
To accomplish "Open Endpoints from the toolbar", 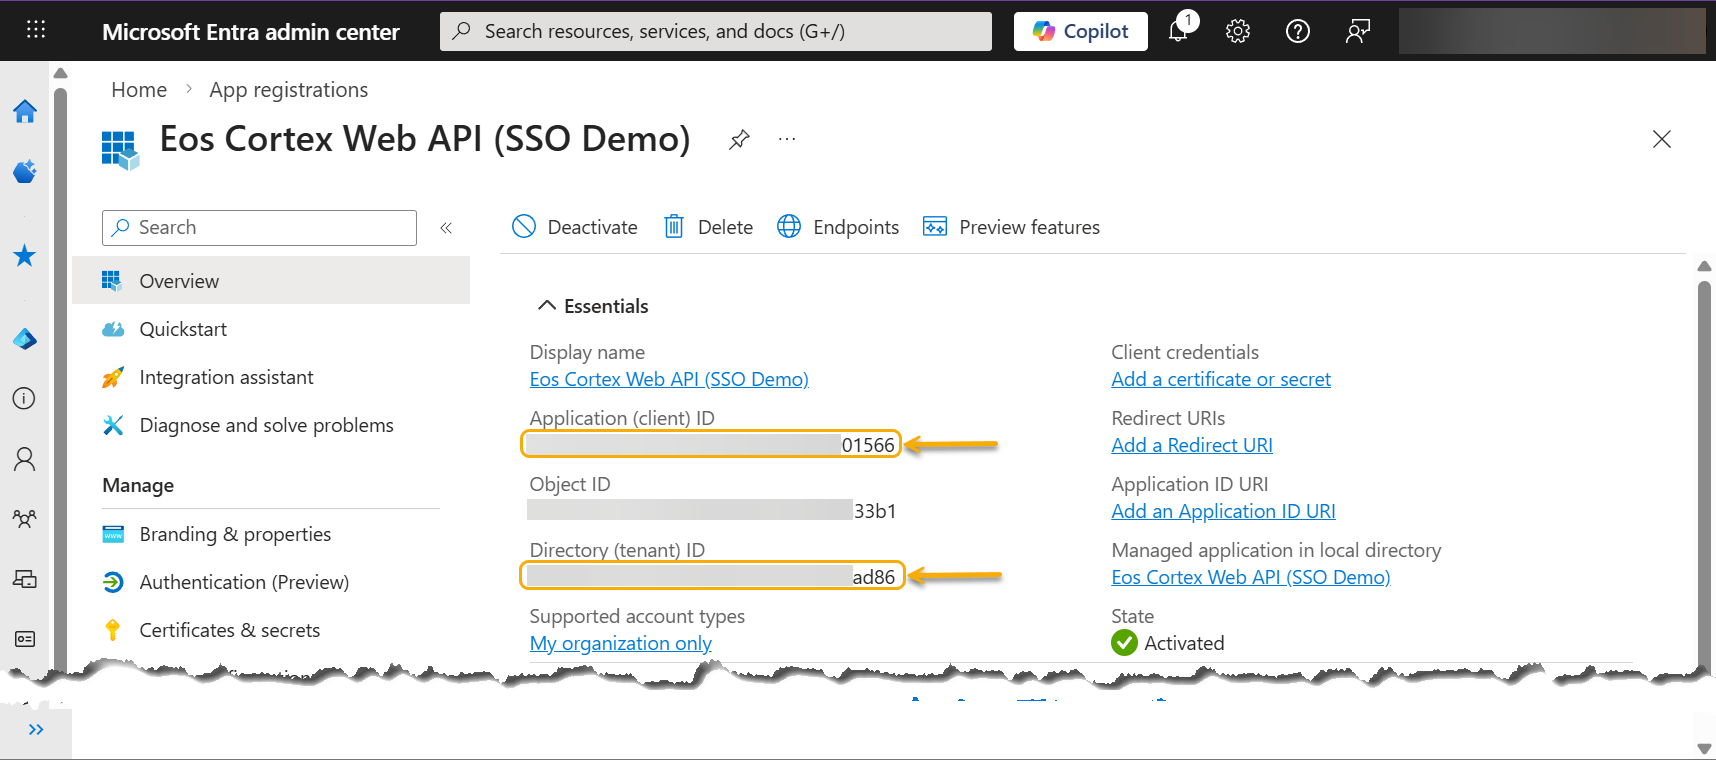I will [838, 227].
